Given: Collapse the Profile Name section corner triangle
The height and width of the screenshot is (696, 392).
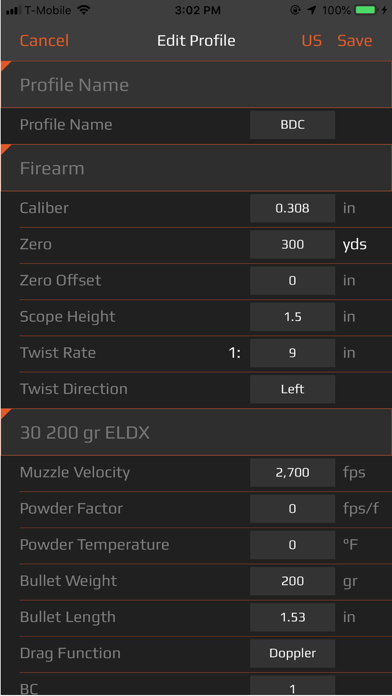Looking at the screenshot, I should pyautogui.click(x=5, y=66).
